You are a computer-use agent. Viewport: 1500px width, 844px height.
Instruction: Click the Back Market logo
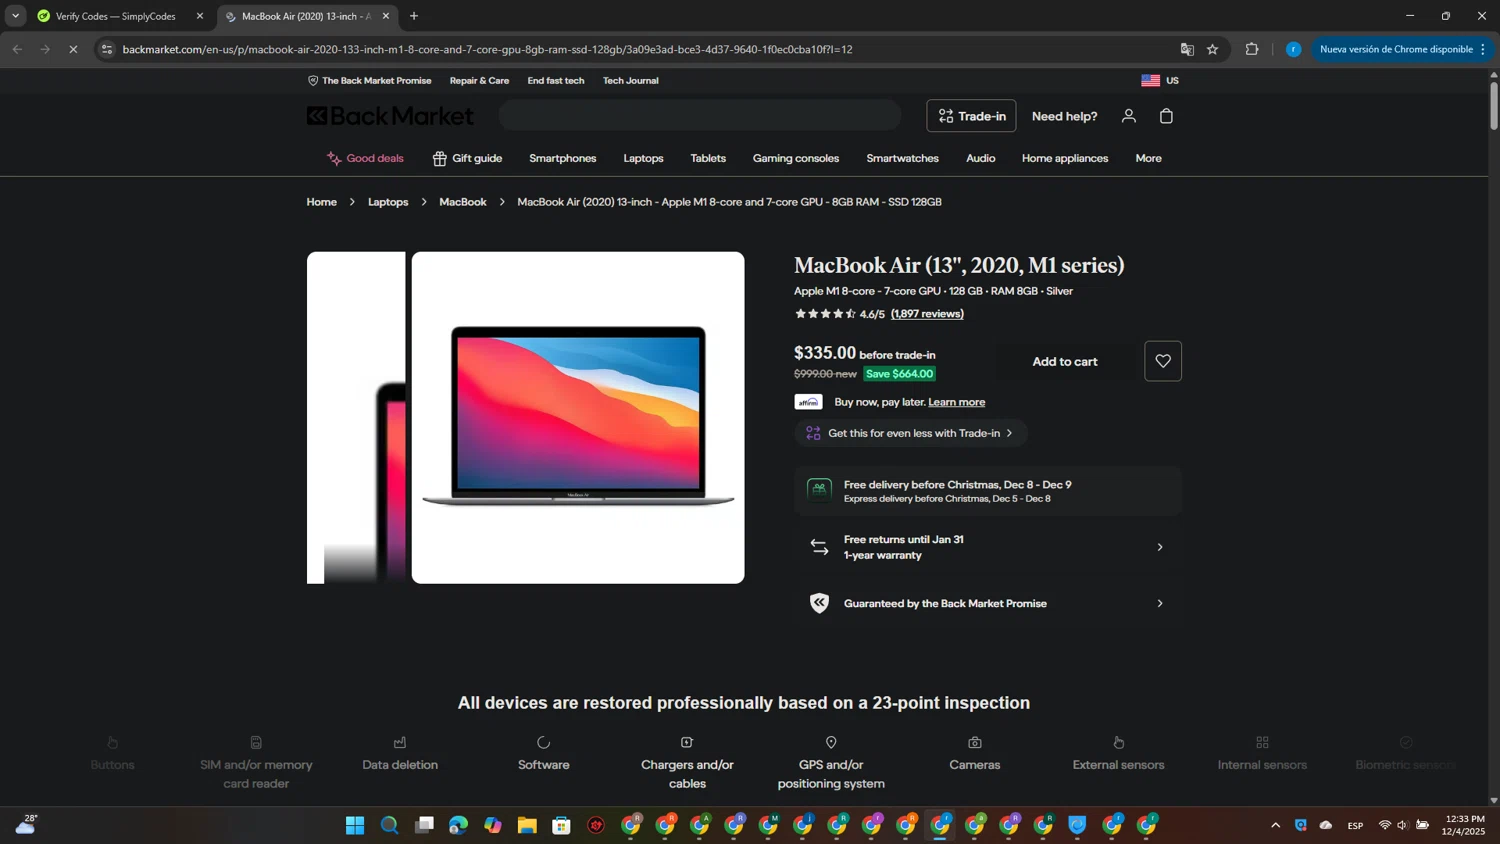pos(390,116)
